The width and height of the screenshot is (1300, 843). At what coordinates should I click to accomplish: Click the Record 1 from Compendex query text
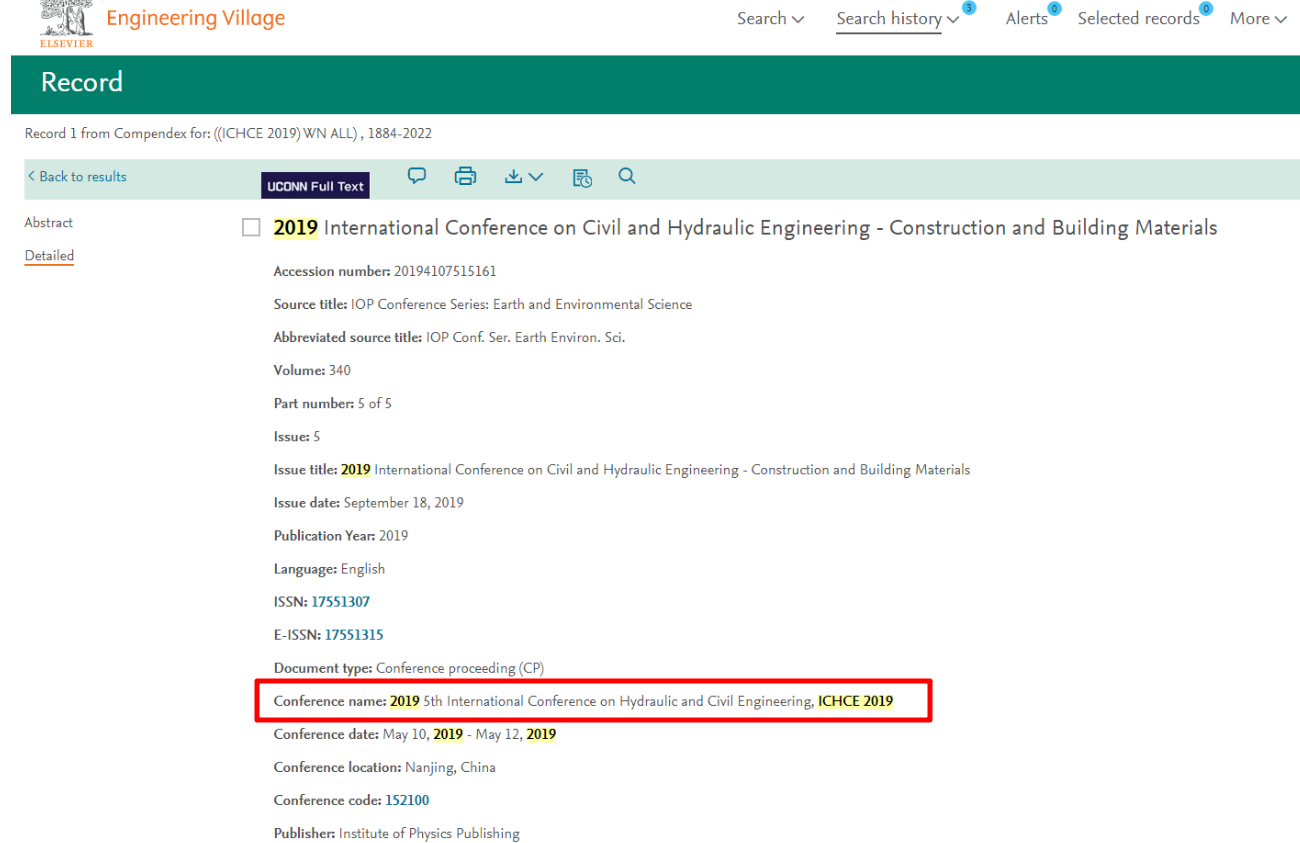(x=228, y=133)
